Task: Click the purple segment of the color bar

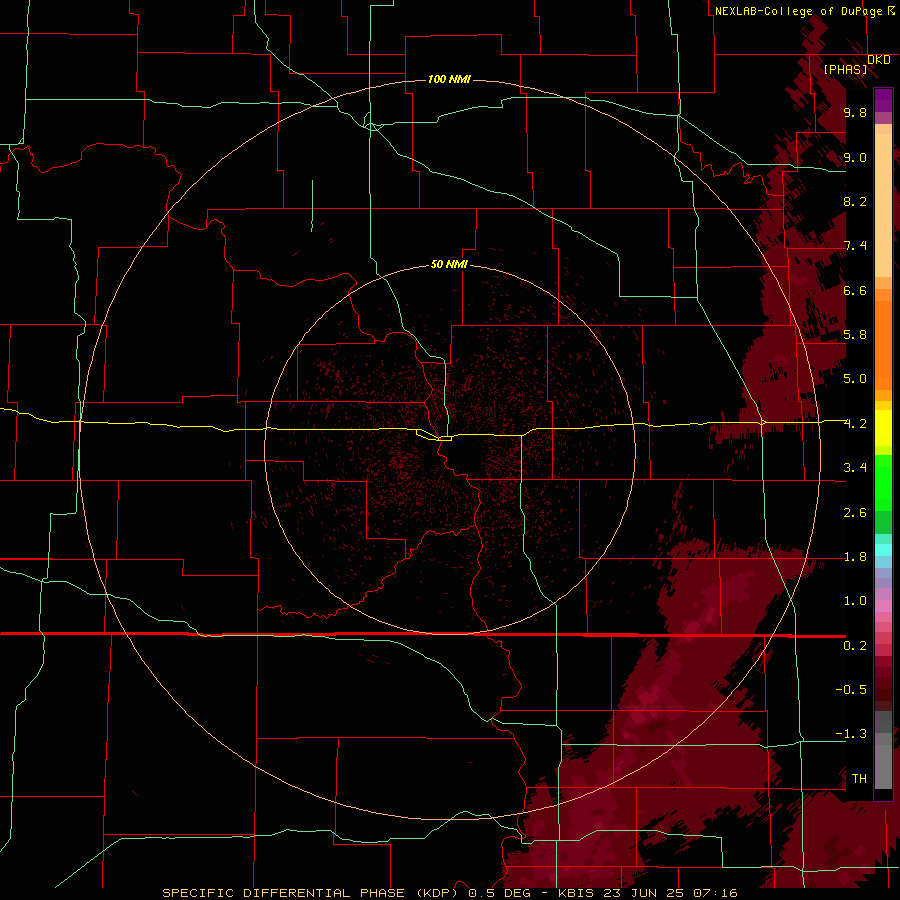Action: pyautogui.click(x=883, y=100)
